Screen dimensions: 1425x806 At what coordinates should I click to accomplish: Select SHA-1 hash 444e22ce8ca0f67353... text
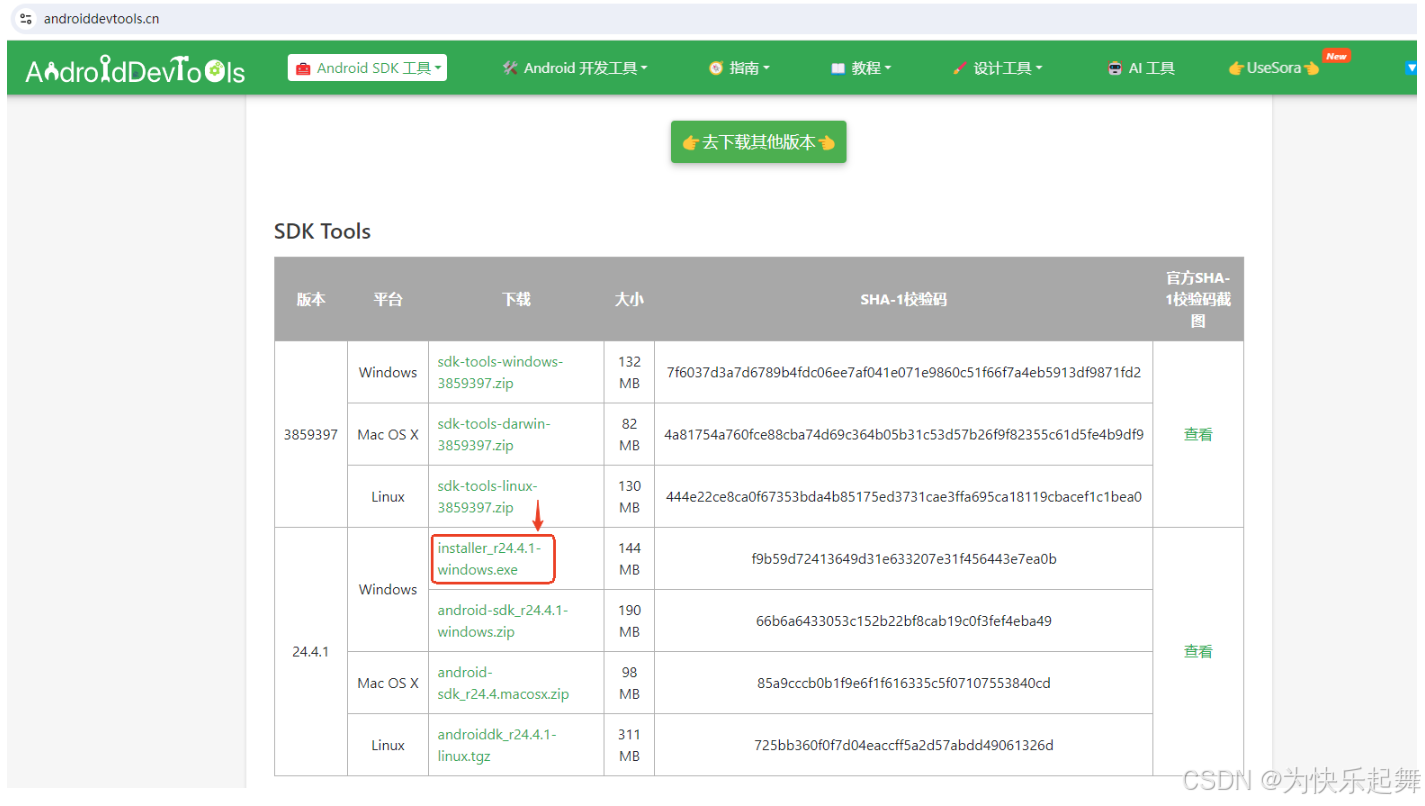click(x=904, y=496)
